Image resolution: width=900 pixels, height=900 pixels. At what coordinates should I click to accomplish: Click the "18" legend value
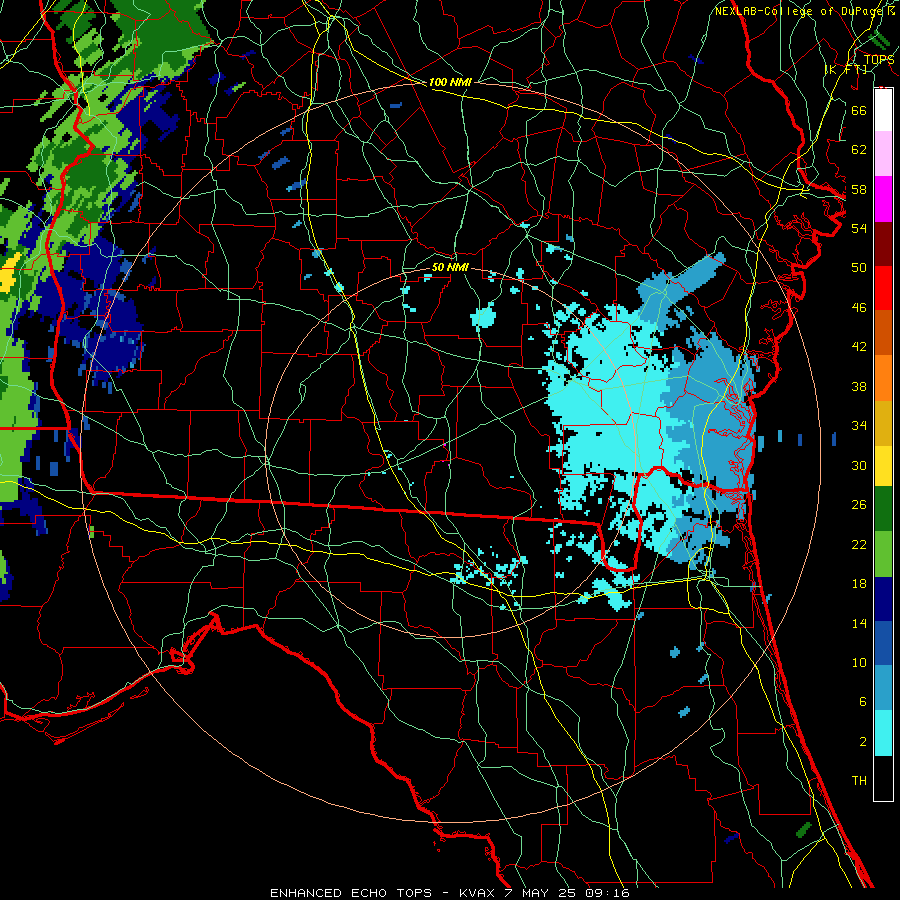click(x=859, y=584)
